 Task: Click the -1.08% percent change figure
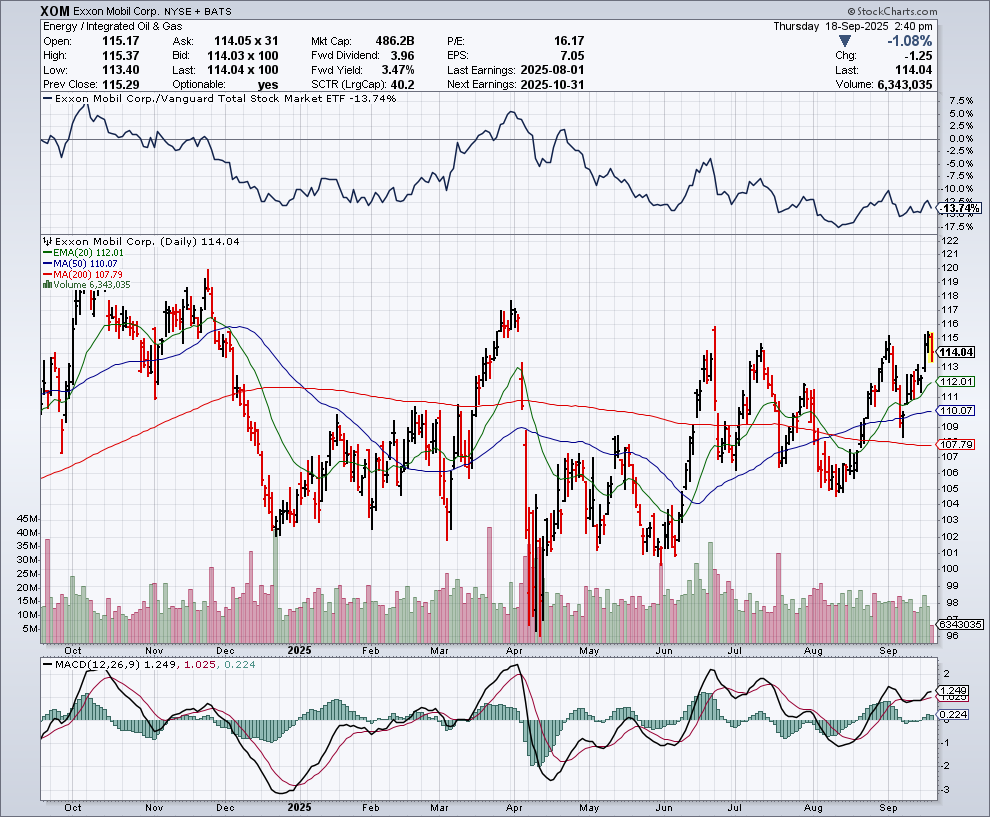(x=909, y=41)
